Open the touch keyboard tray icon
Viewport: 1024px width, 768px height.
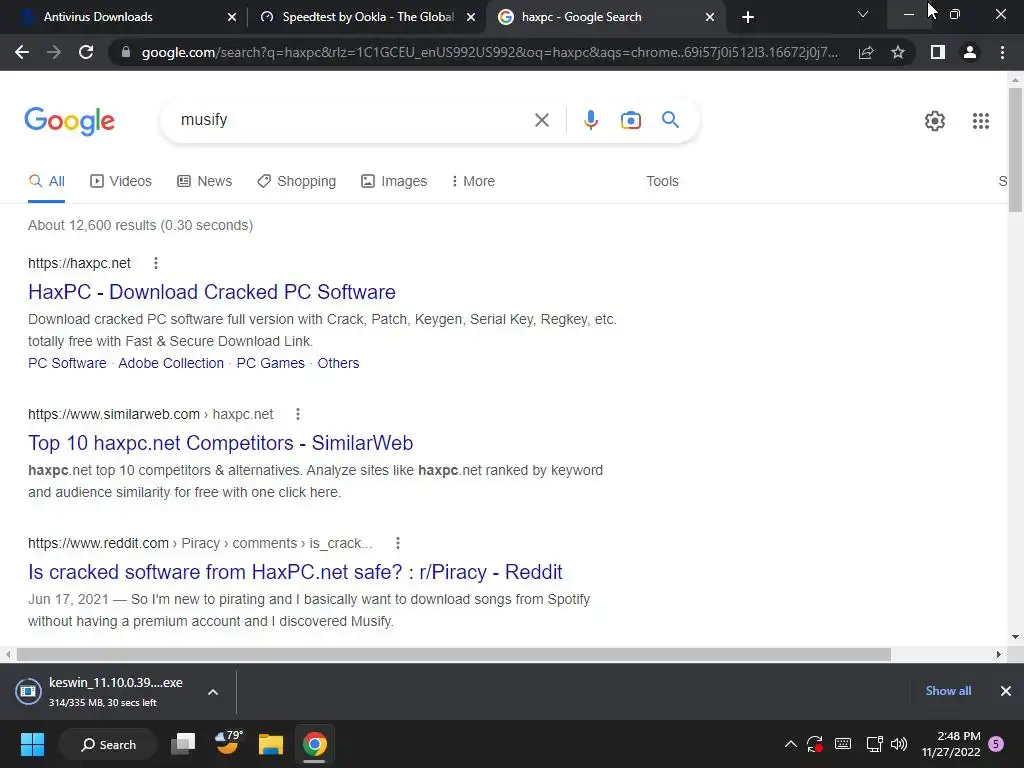[x=842, y=744]
